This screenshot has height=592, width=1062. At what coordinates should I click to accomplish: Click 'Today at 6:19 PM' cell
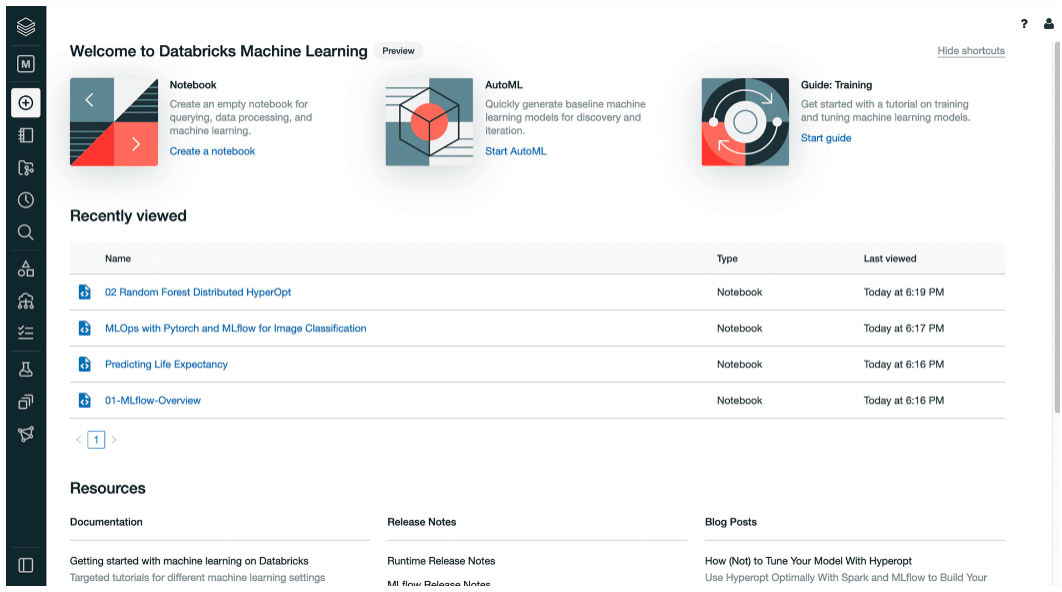pyautogui.click(x=904, y=292)
